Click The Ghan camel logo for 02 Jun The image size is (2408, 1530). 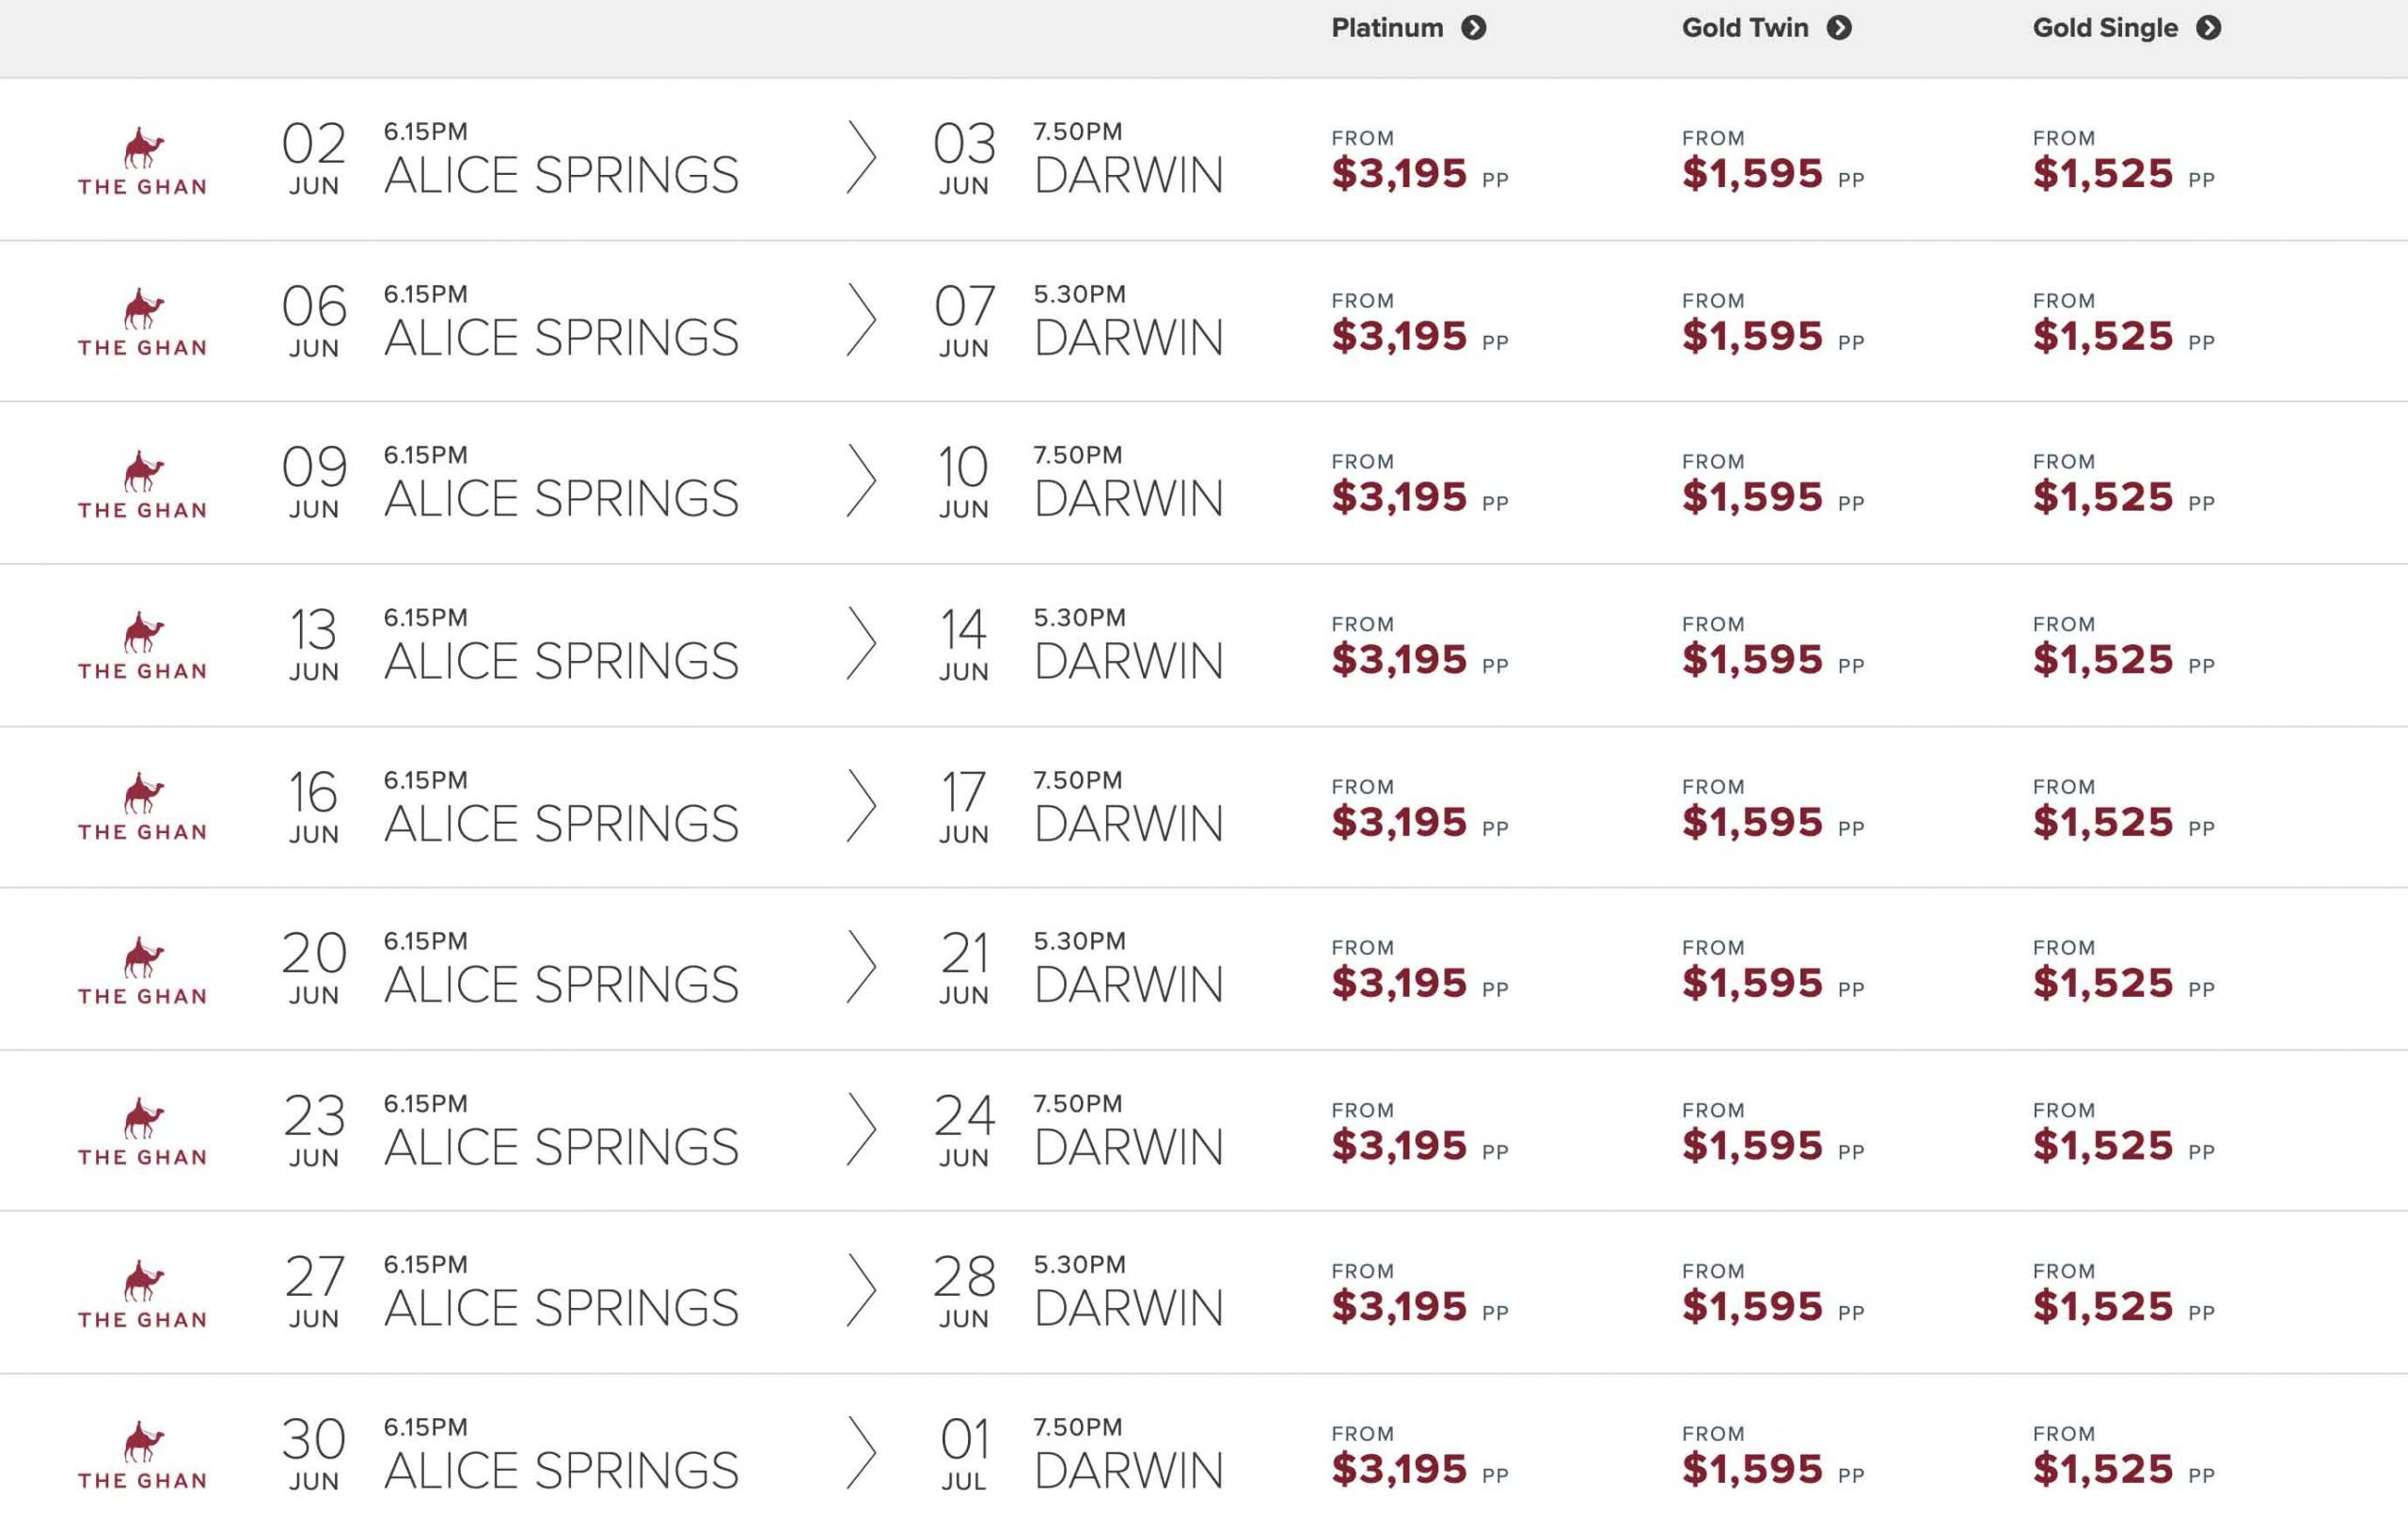[x=143, y=160]
